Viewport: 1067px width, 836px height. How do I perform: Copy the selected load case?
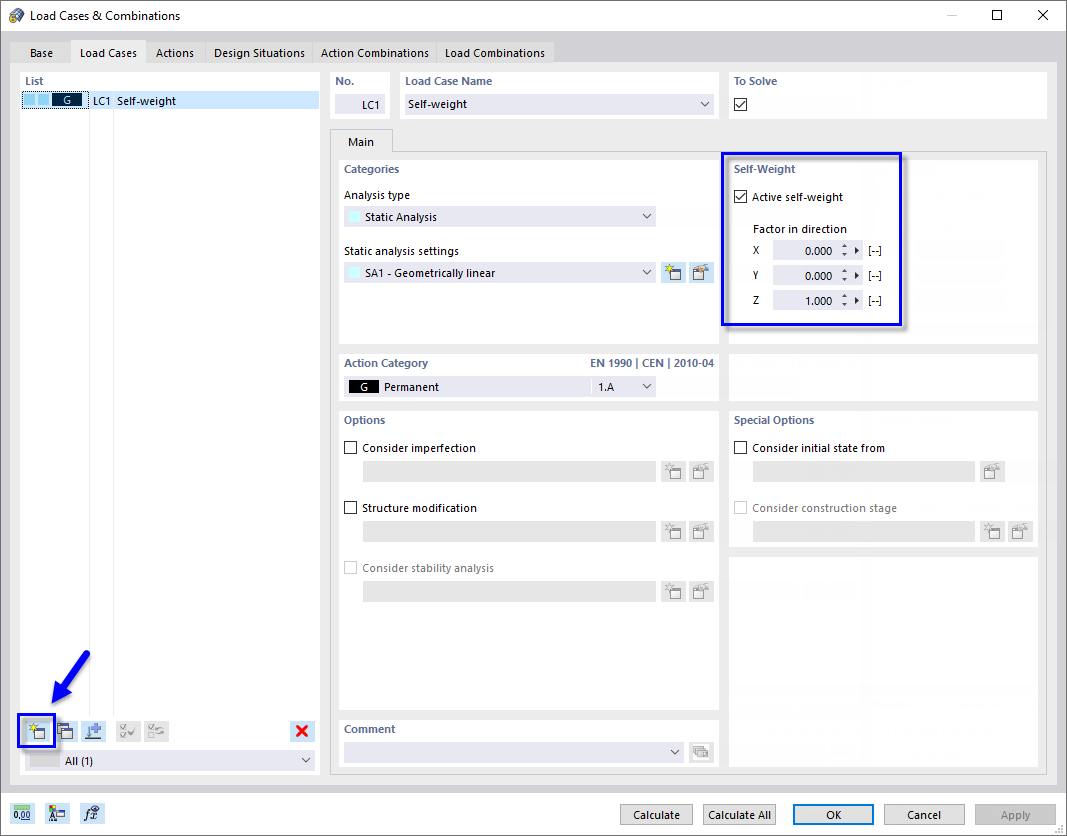65,731
